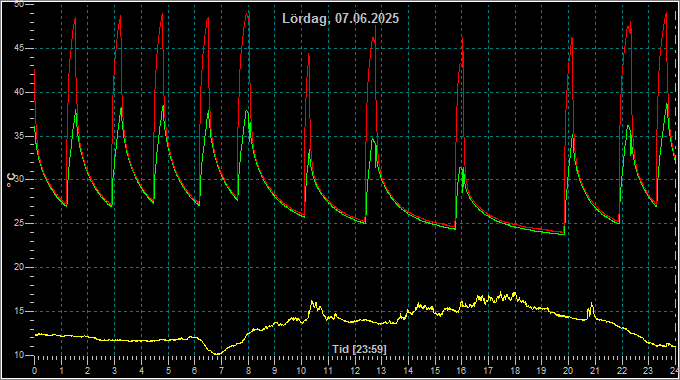Click the 45 value on temperature axis
The image size is (680, 380).
click(x=19, y=49)
